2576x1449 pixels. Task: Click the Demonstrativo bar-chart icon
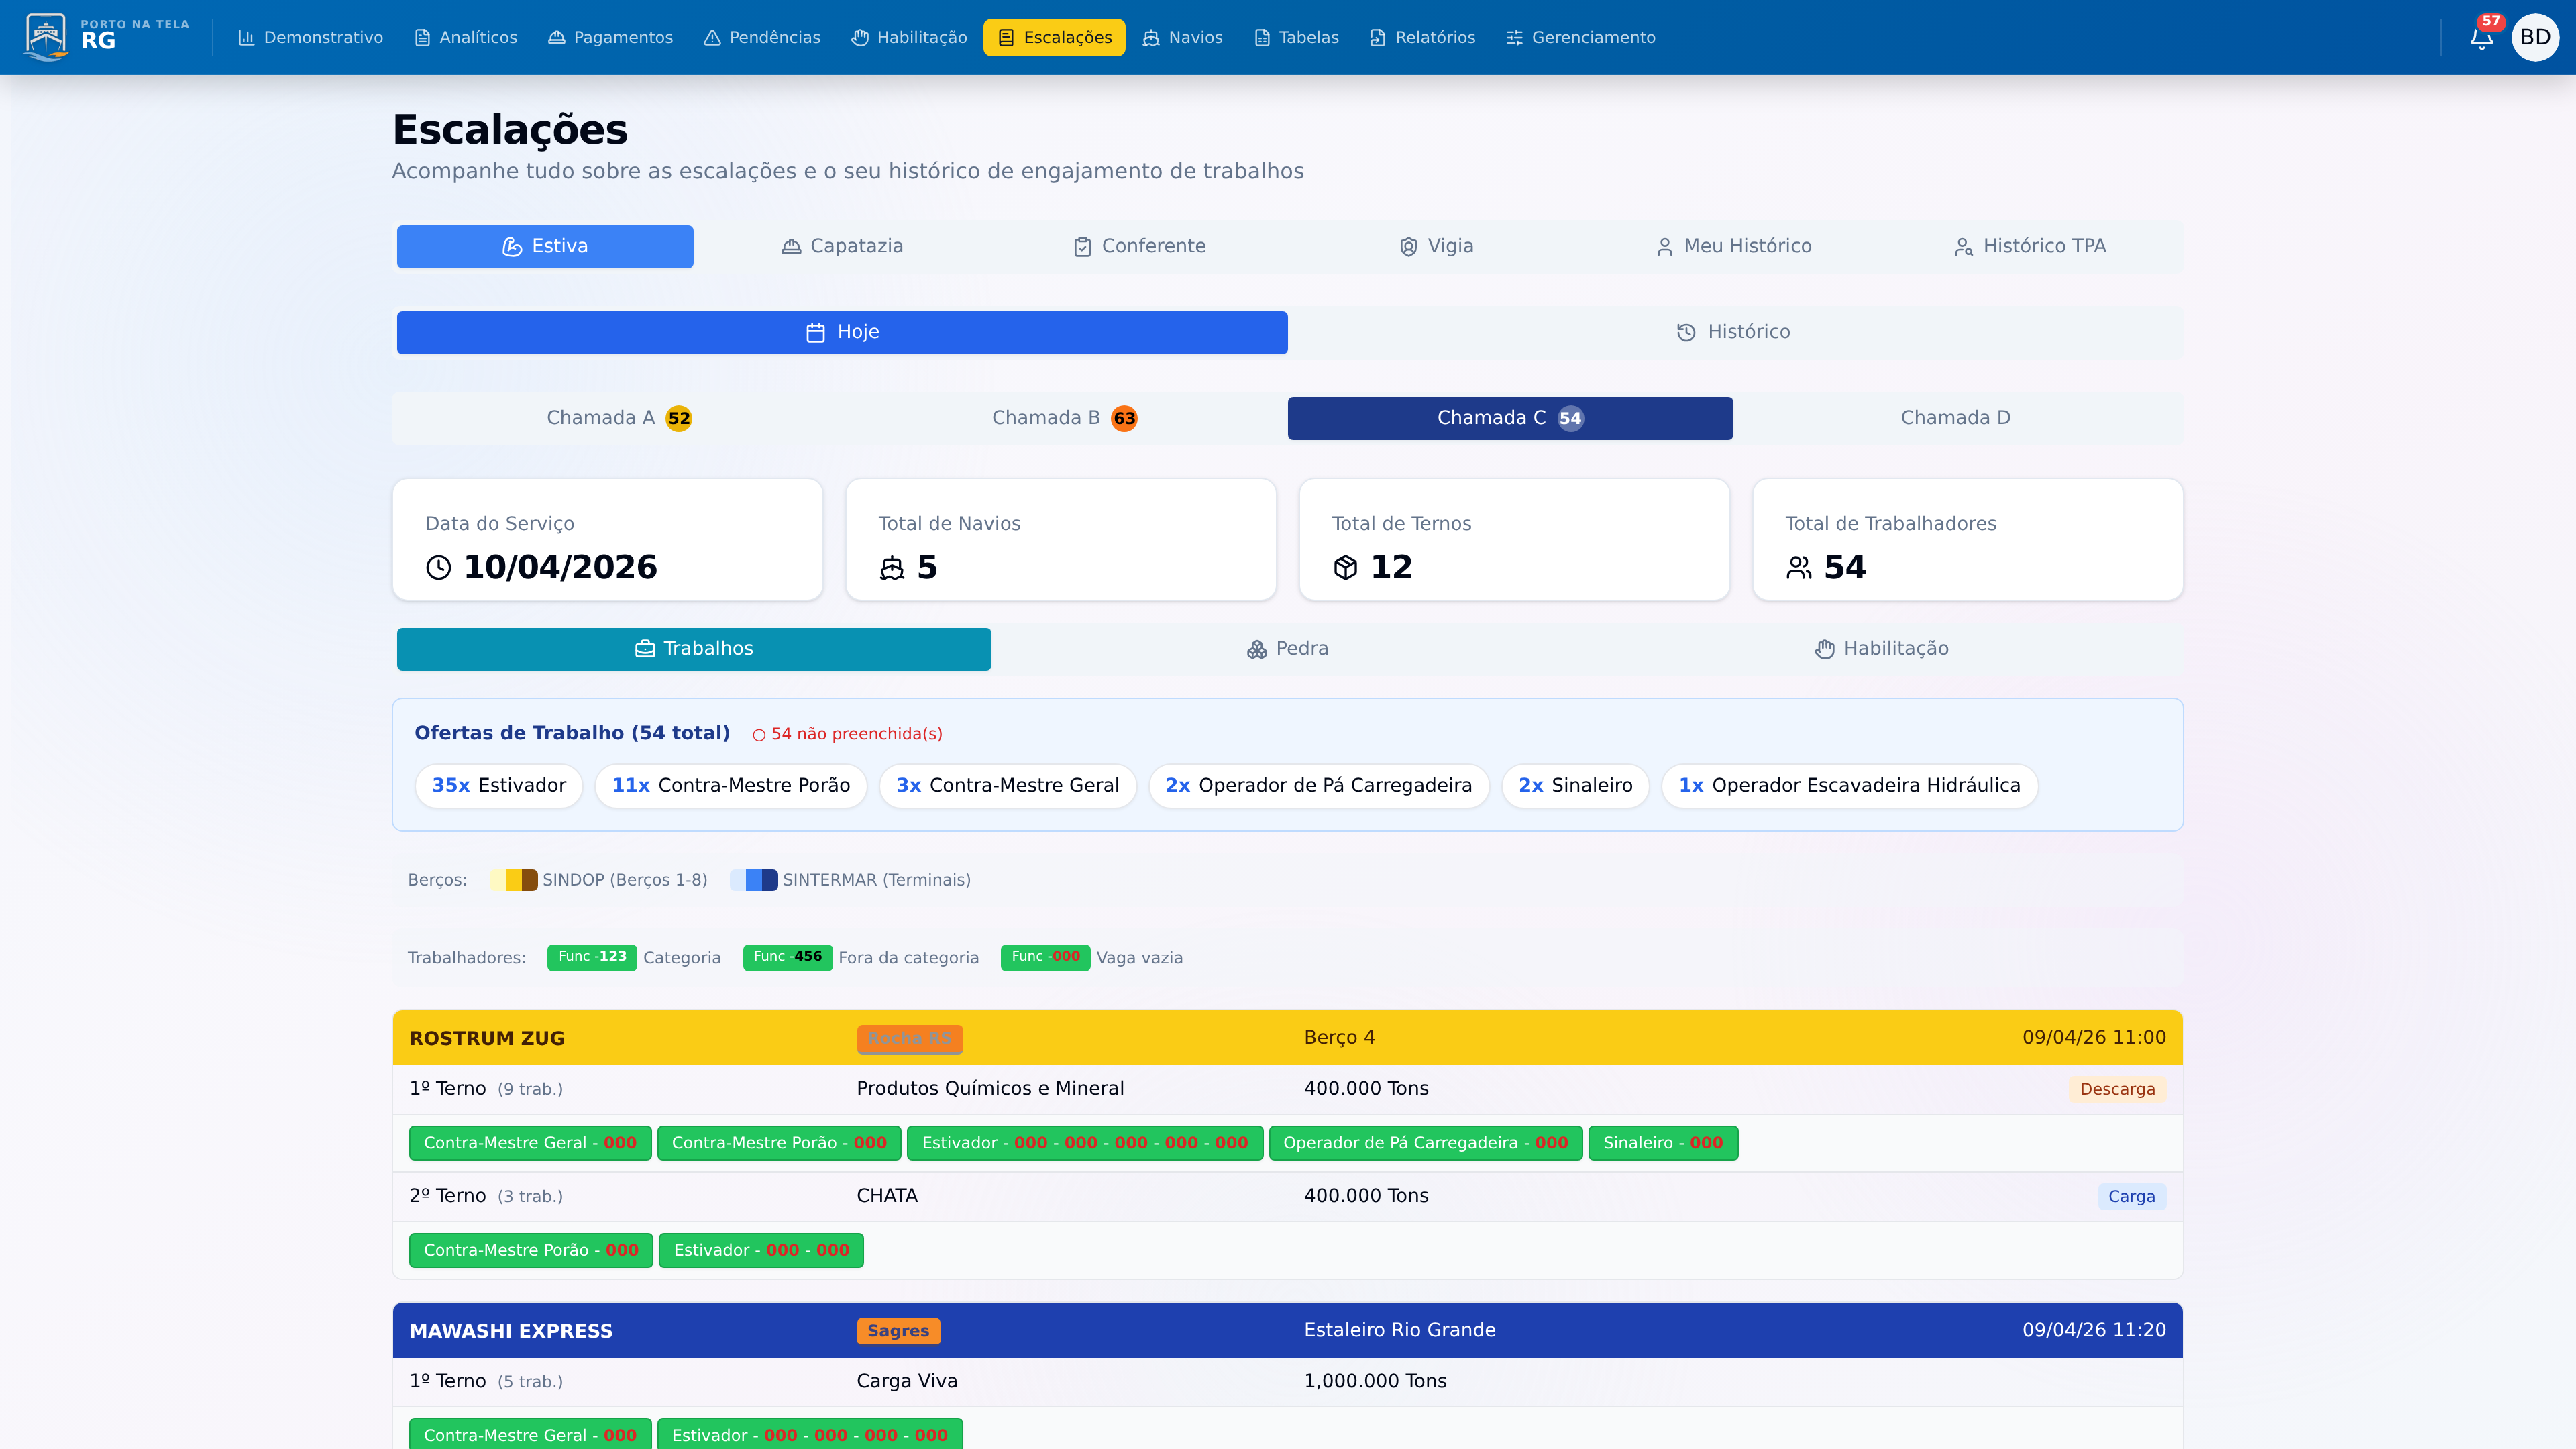click(247, 37)
